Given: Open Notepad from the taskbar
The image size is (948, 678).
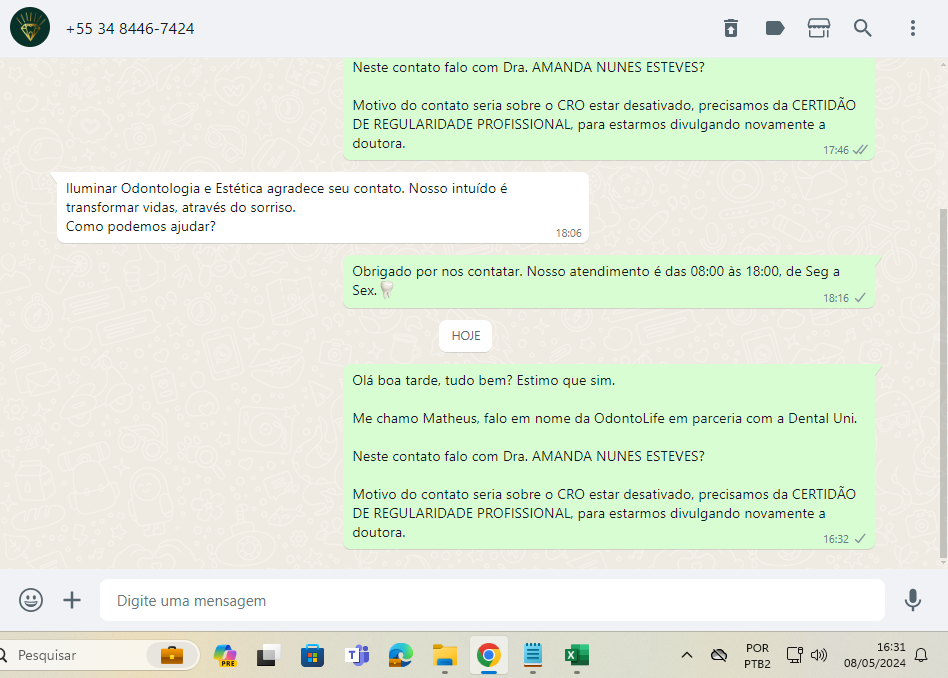Looking at the screenshot, I should click(x=533, y=655).
